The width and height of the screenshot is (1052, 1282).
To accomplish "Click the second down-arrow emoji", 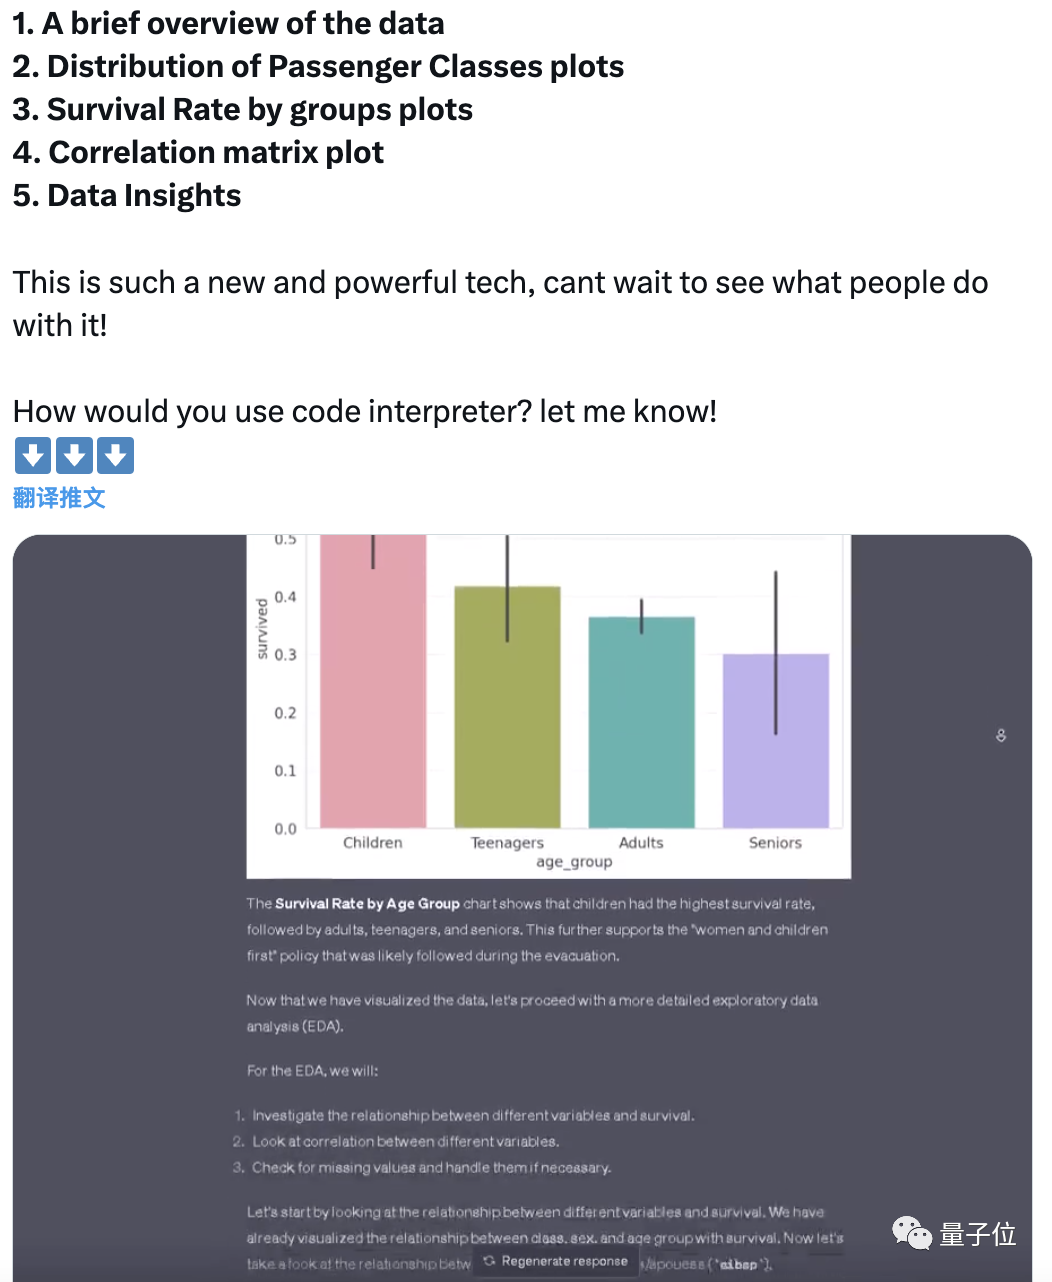I will pyautogui.click(x=74, y=456).
